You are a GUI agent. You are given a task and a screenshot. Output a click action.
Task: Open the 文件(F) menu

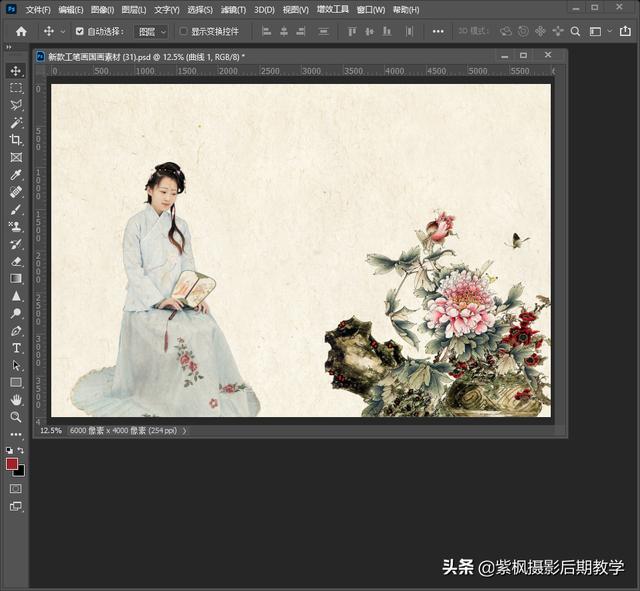pos(38,10)
